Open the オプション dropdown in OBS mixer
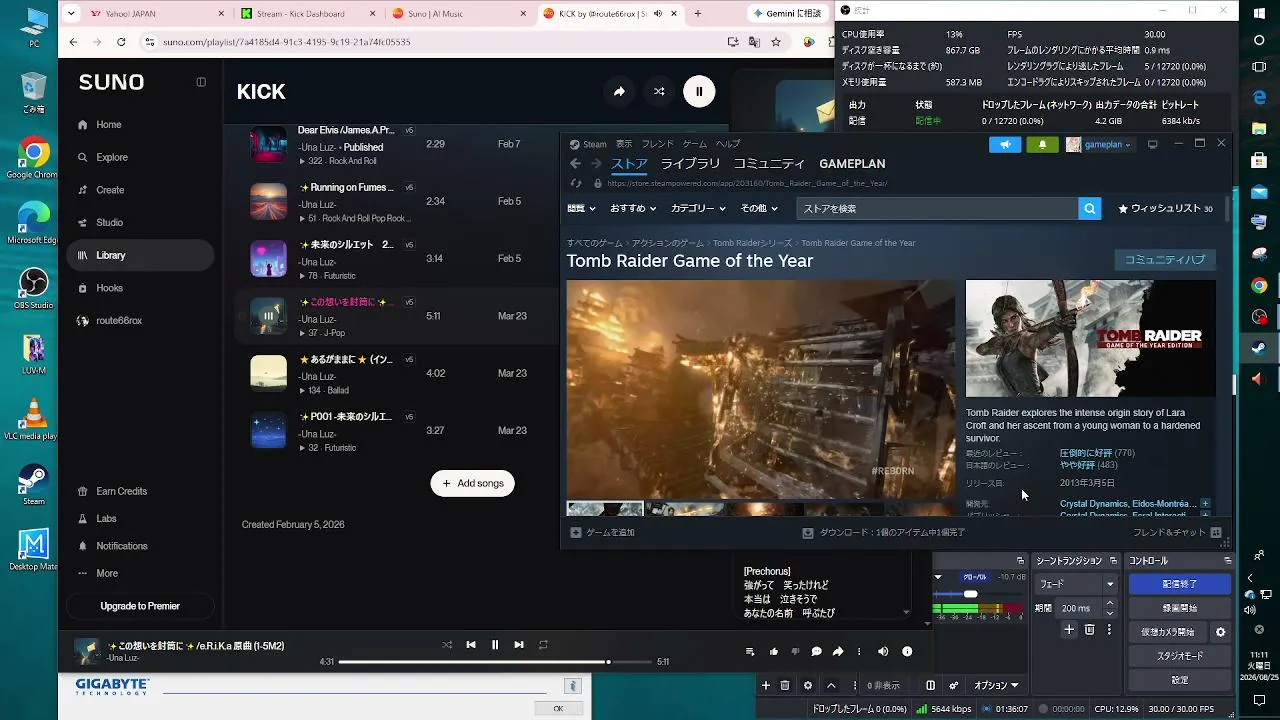The image size is (1280, 720). click(995, 686)
